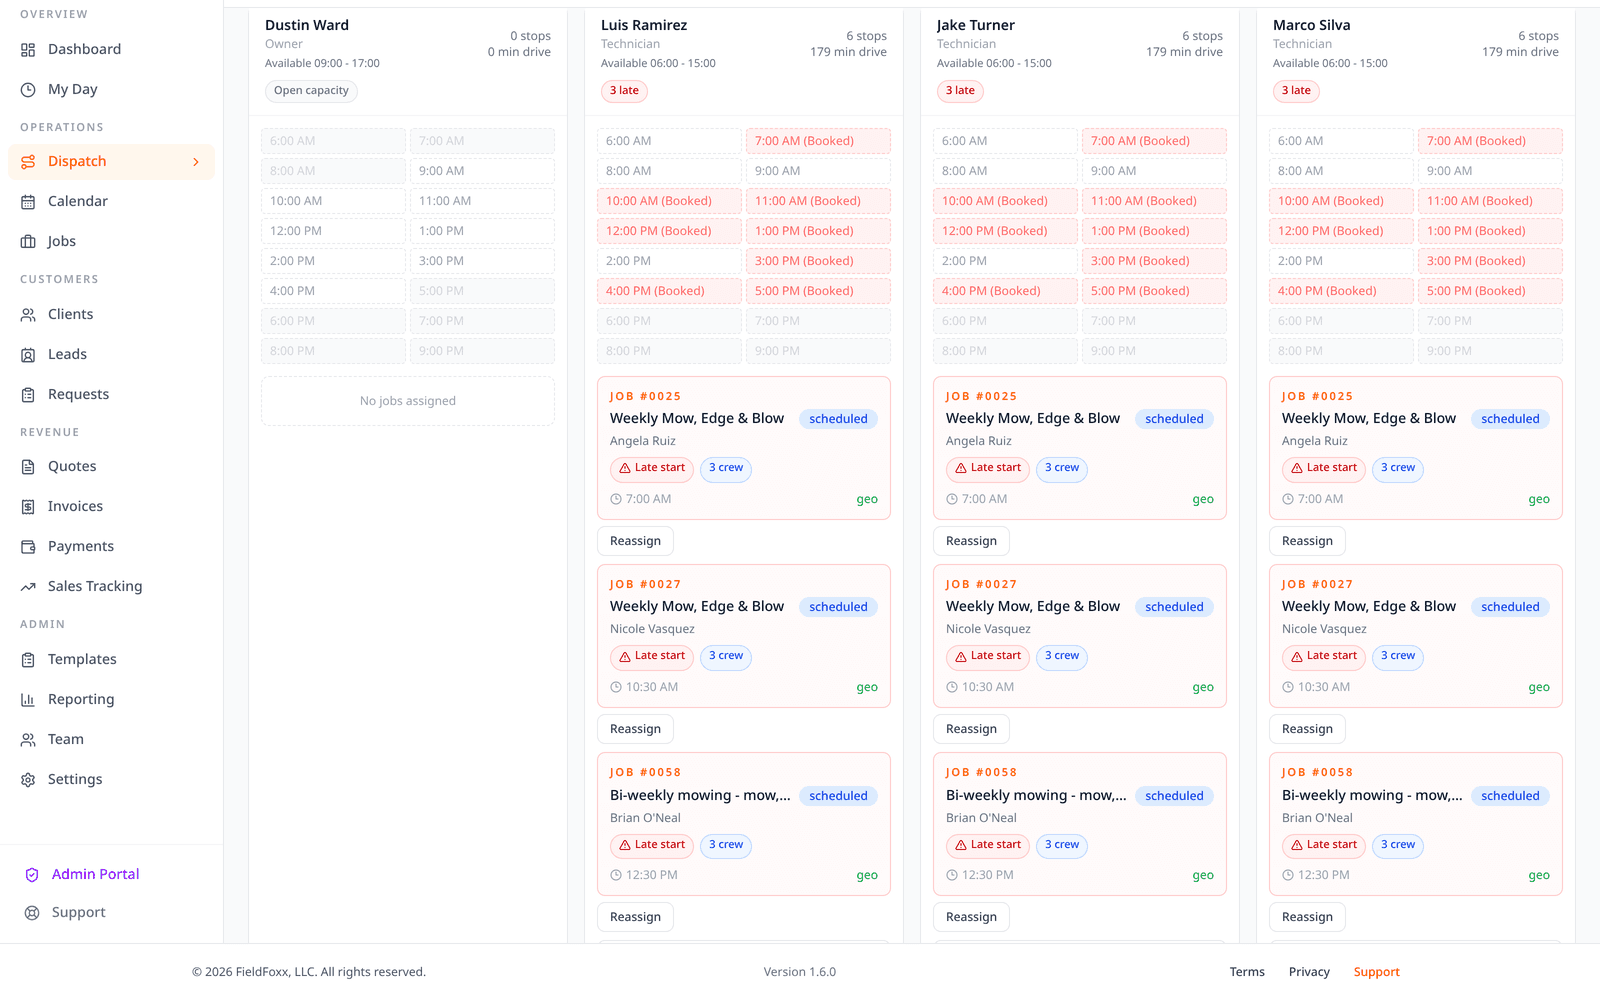Reassign job #0027 under Luis Ramirez
The image size is (1600, 1000).
tap(636, 729)
